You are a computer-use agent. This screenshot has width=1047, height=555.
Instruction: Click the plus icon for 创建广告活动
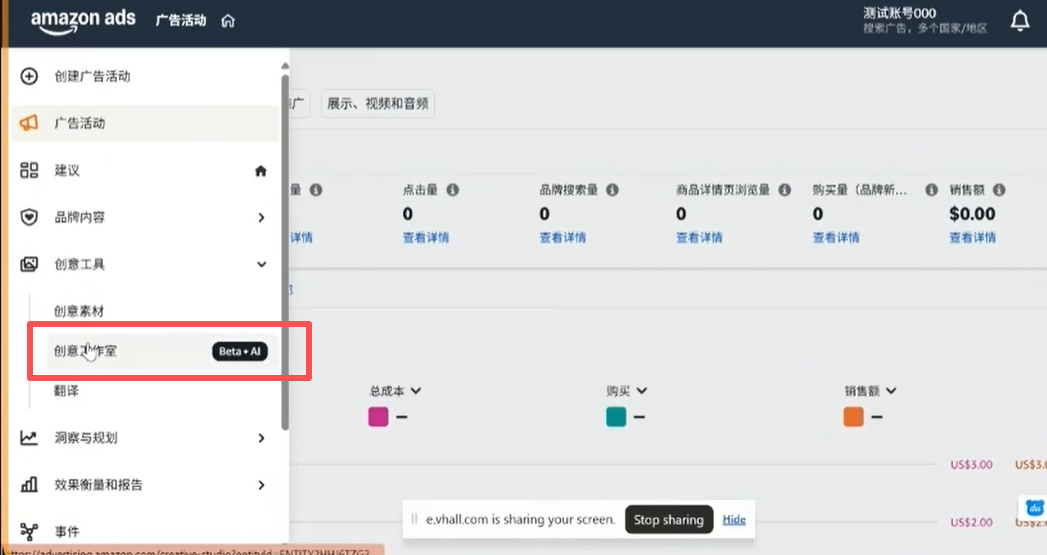[x=29, y=76]
